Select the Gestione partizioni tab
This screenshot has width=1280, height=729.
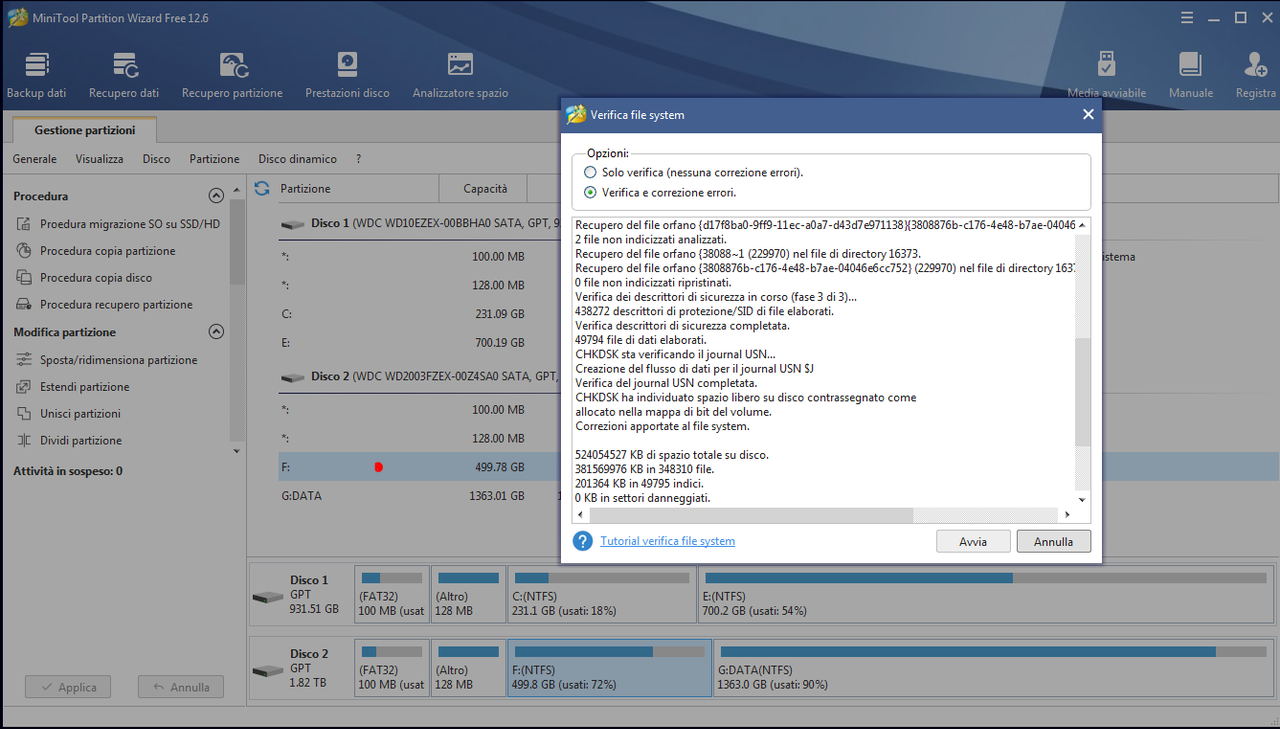click(x=85, y=130)
